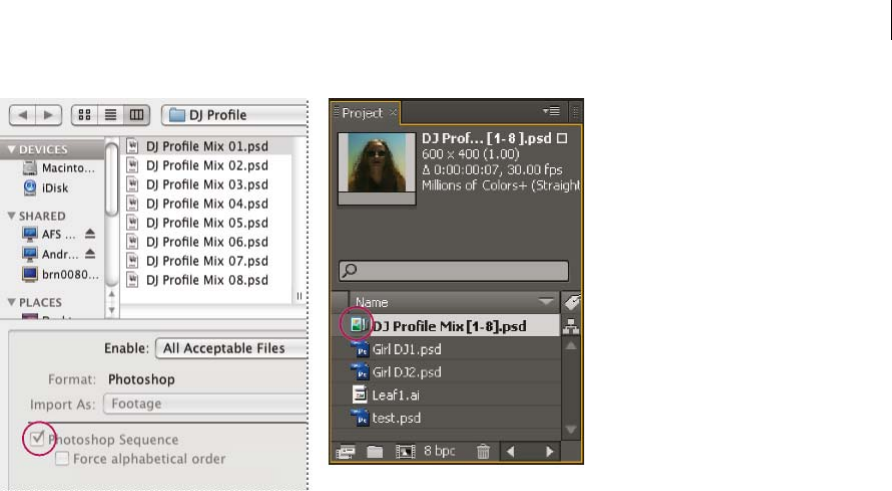Click the test.psd Photoshop file icon
This screenshot has width=892, height=491.
pos(360,418)
